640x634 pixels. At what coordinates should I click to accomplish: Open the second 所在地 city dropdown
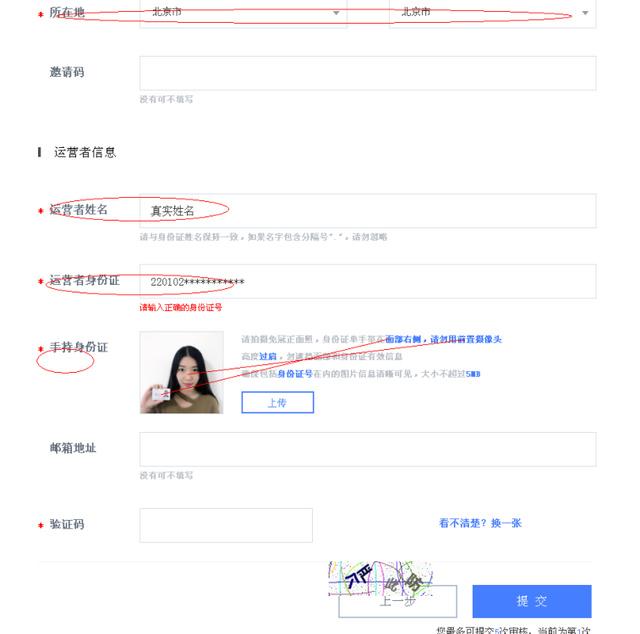pyautogui.click(x=493, y=13)
